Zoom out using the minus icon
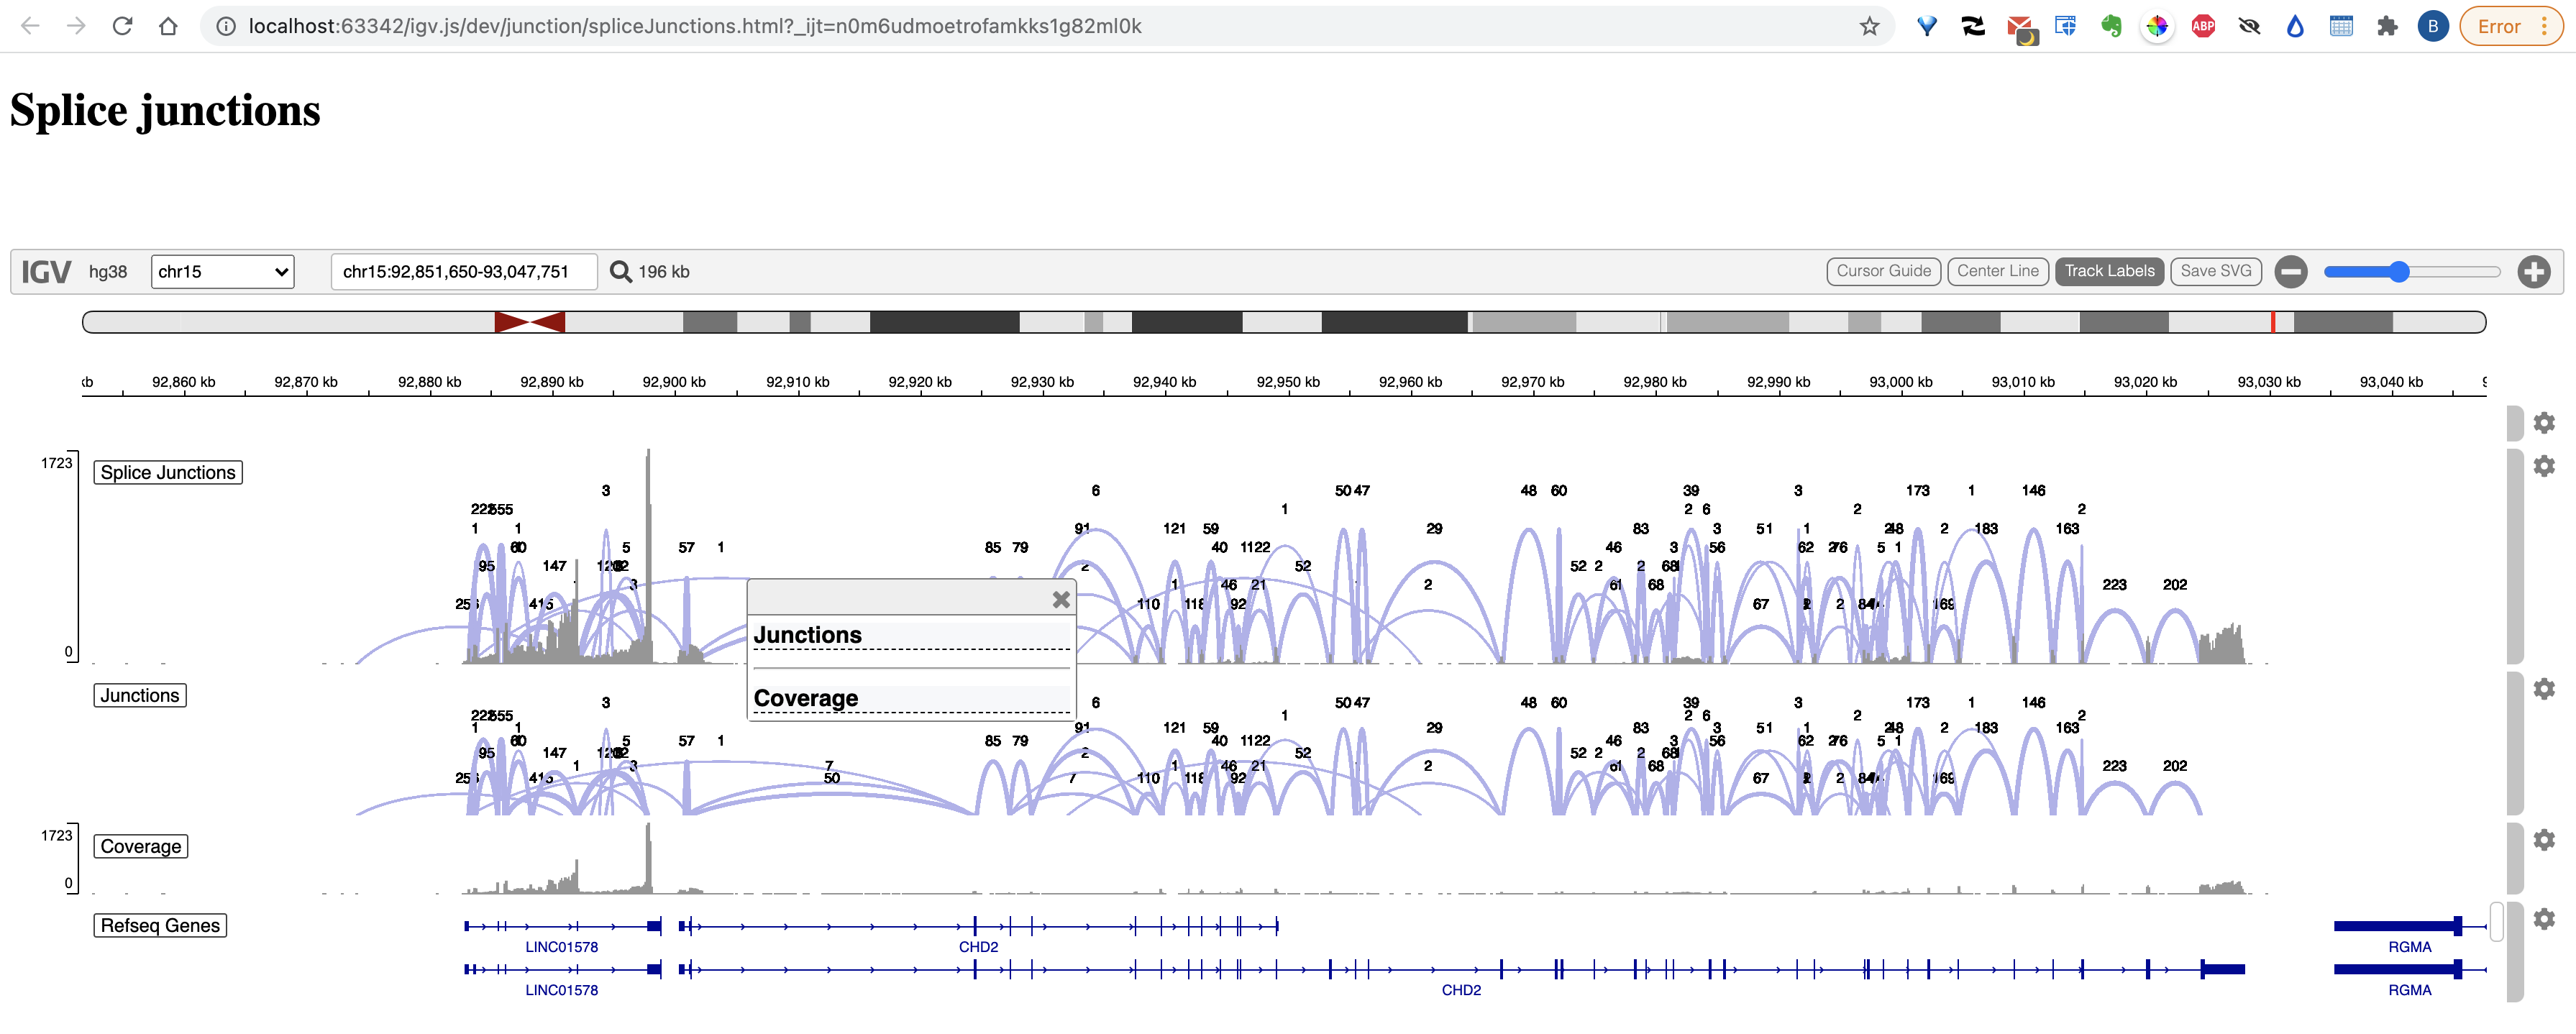 pyautogui.click(x=2291, y=271)
